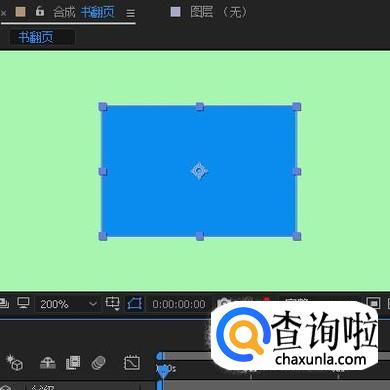Click the tan composition label color swatch
The width and height of the screenshot is (390, 390).
tap(21, 12)
